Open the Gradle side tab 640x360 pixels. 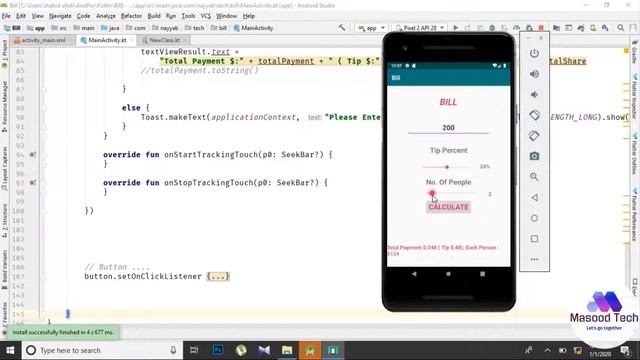click(x=635, y=52)
